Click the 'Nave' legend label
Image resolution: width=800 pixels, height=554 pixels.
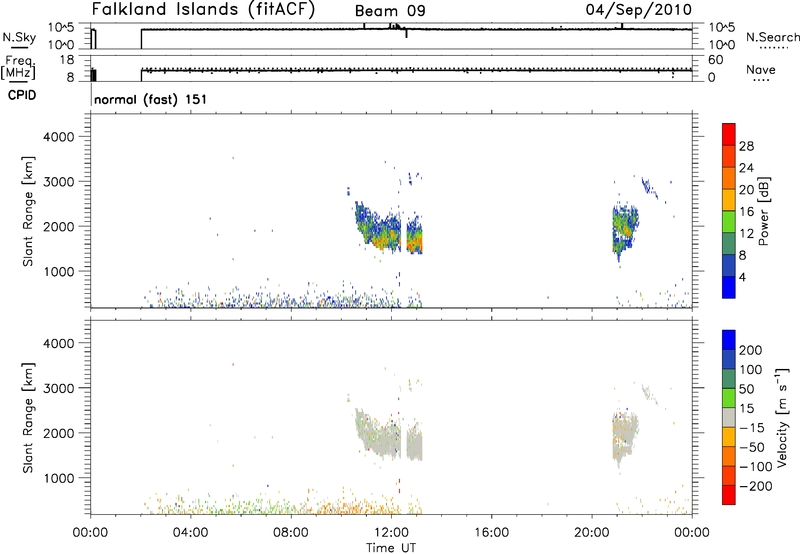[x=761, y=70]
